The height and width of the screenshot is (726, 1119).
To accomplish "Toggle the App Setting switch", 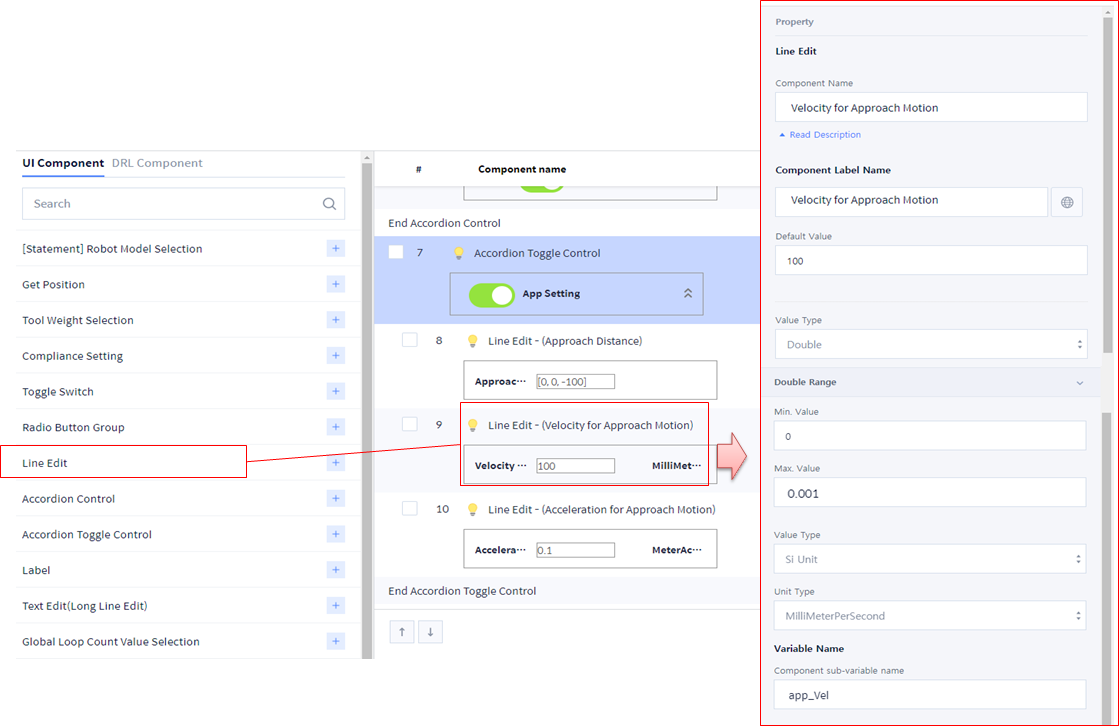I will [491, 294].
